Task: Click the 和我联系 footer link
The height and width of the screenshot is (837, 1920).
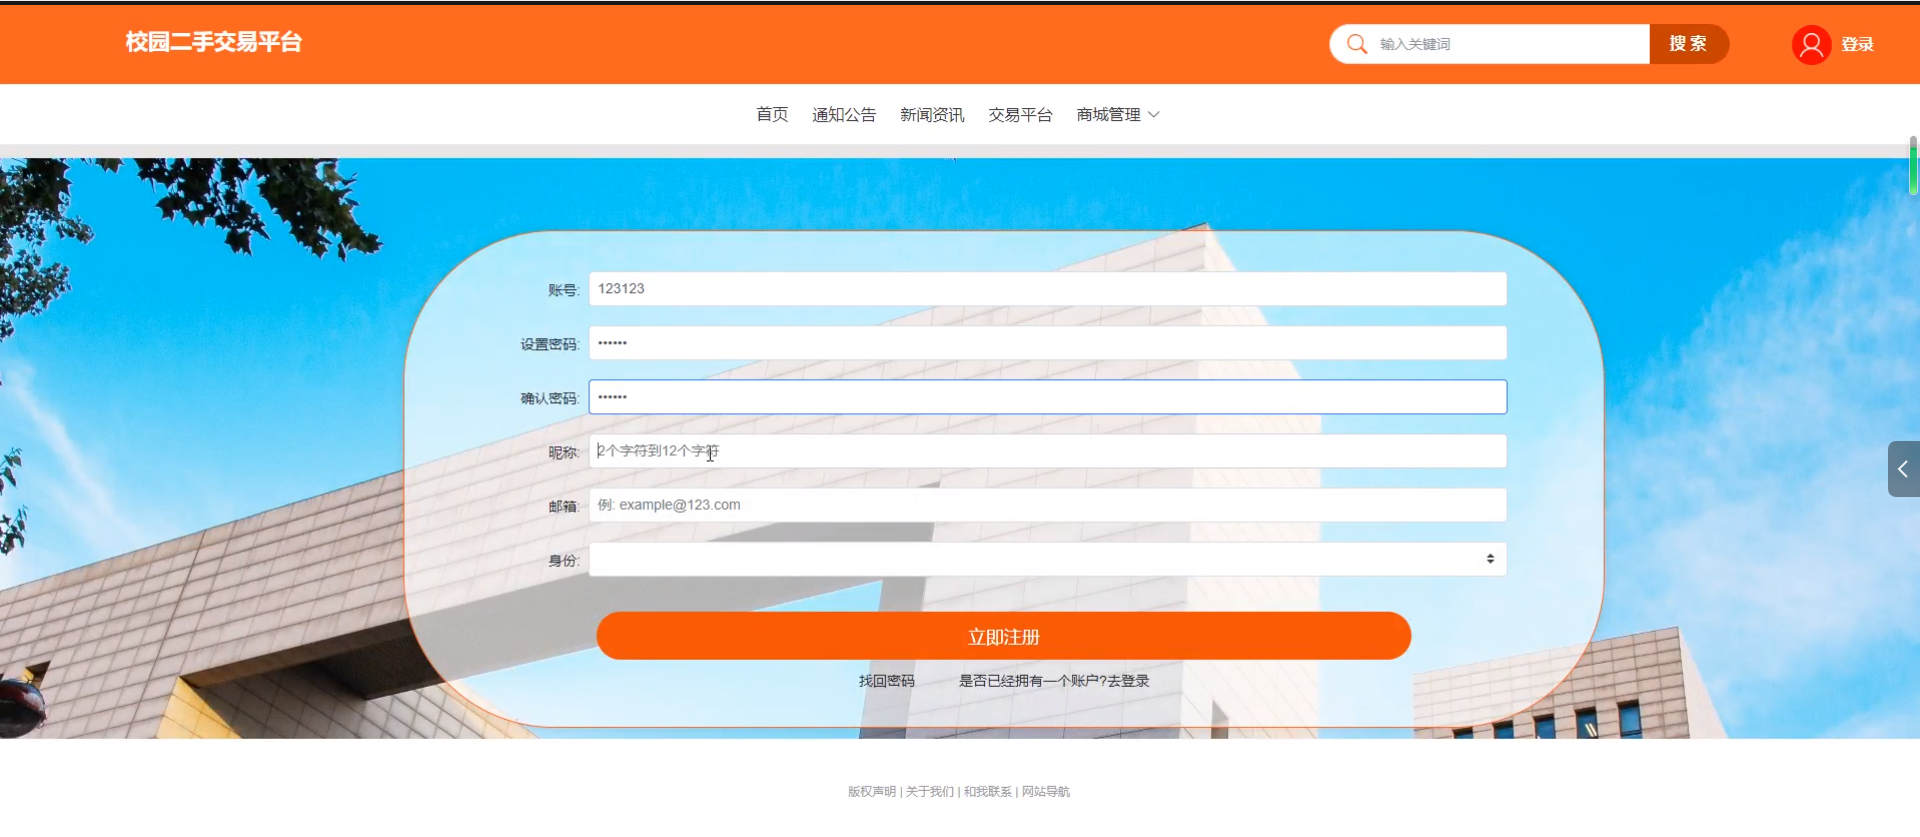Action: pos(988,792)
